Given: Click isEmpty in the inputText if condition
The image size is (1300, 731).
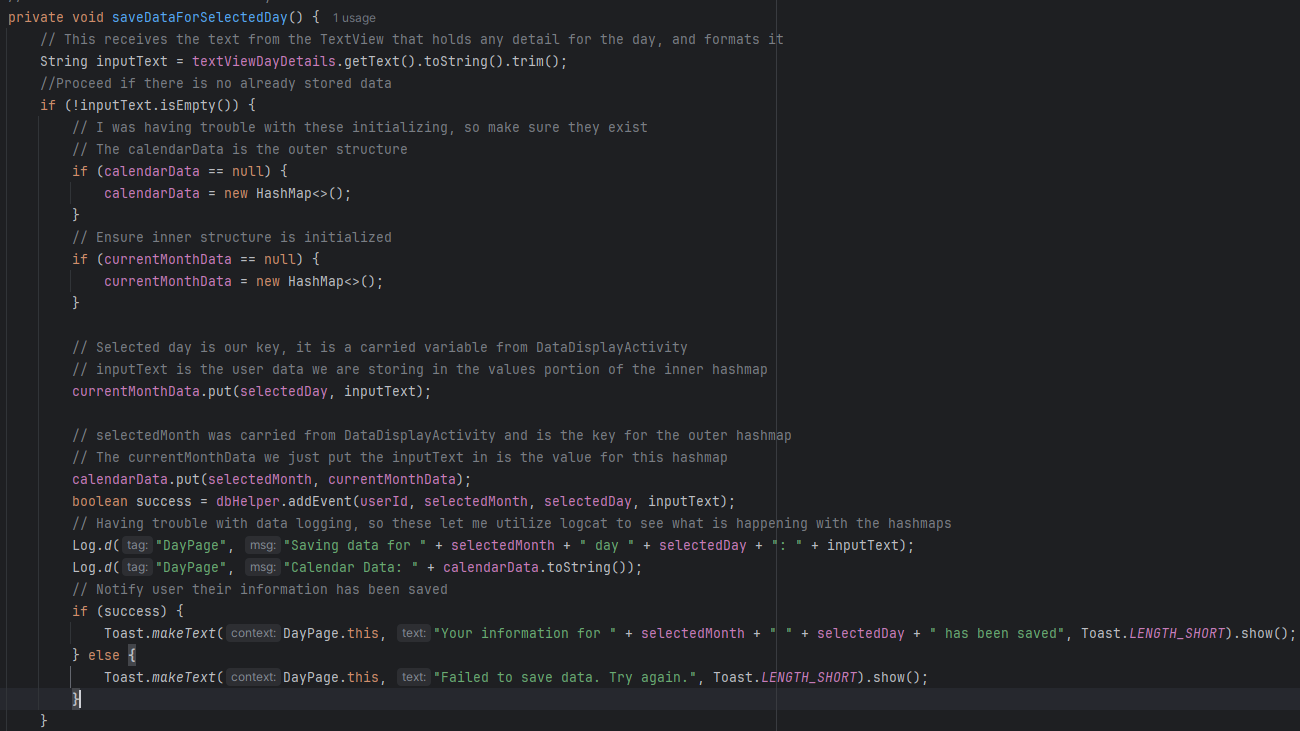Looking at the screenshot, I should [188, 105].
